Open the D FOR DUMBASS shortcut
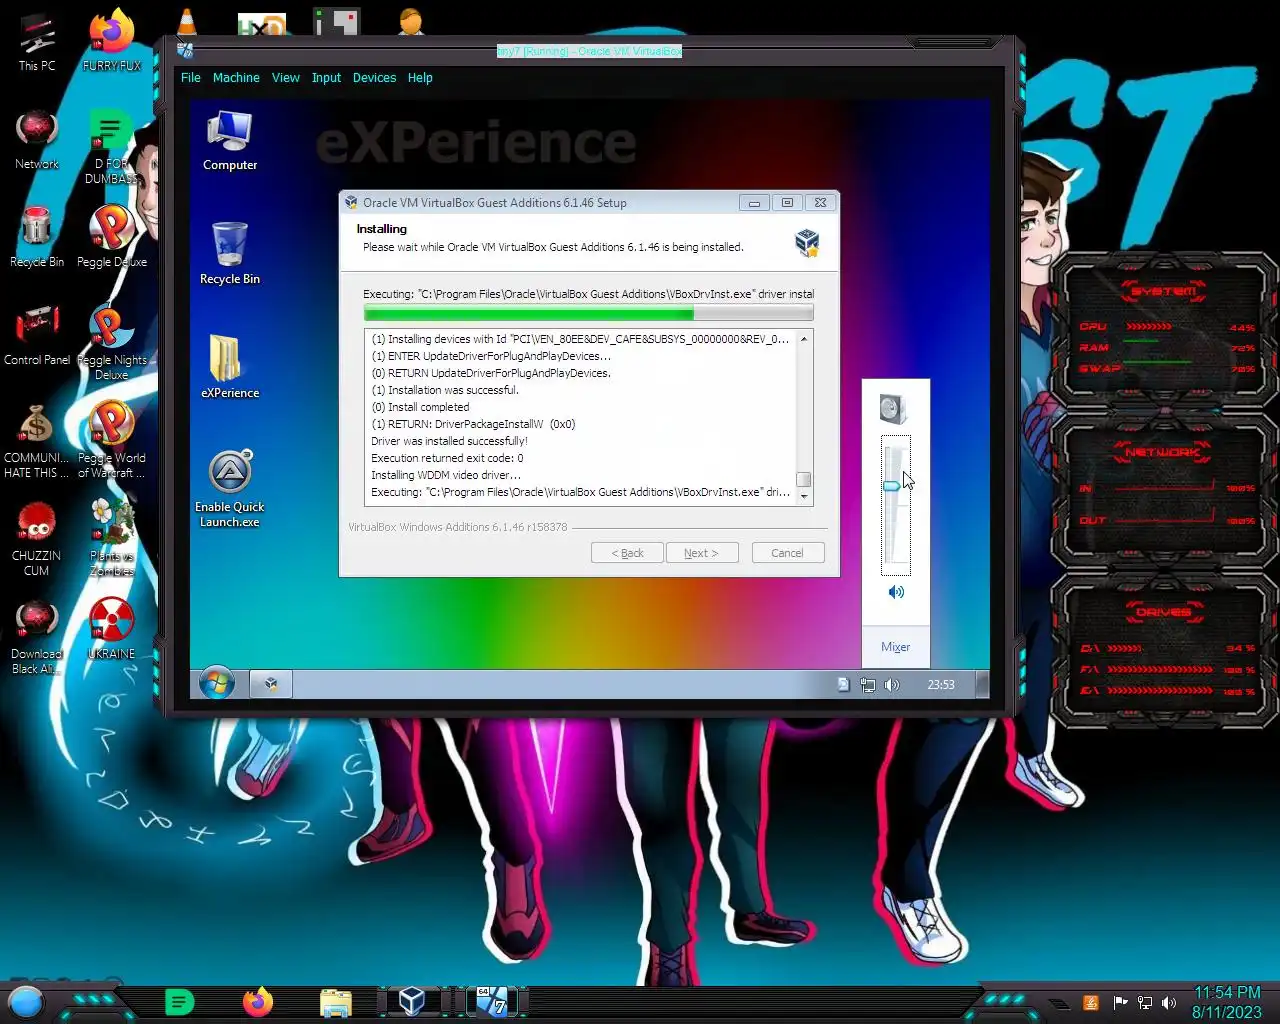Viewport: 1280px width, 1024px height. pos(112,147)
